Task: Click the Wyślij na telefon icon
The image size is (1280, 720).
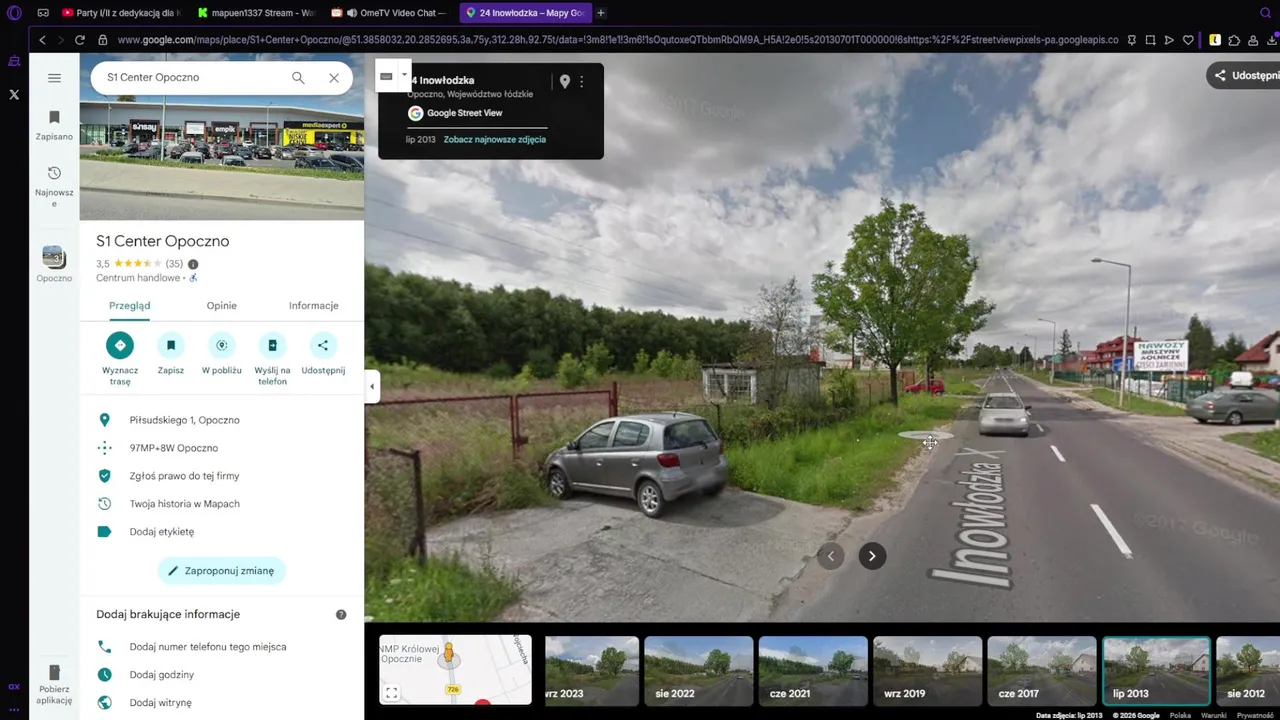Action: point(272,345)
